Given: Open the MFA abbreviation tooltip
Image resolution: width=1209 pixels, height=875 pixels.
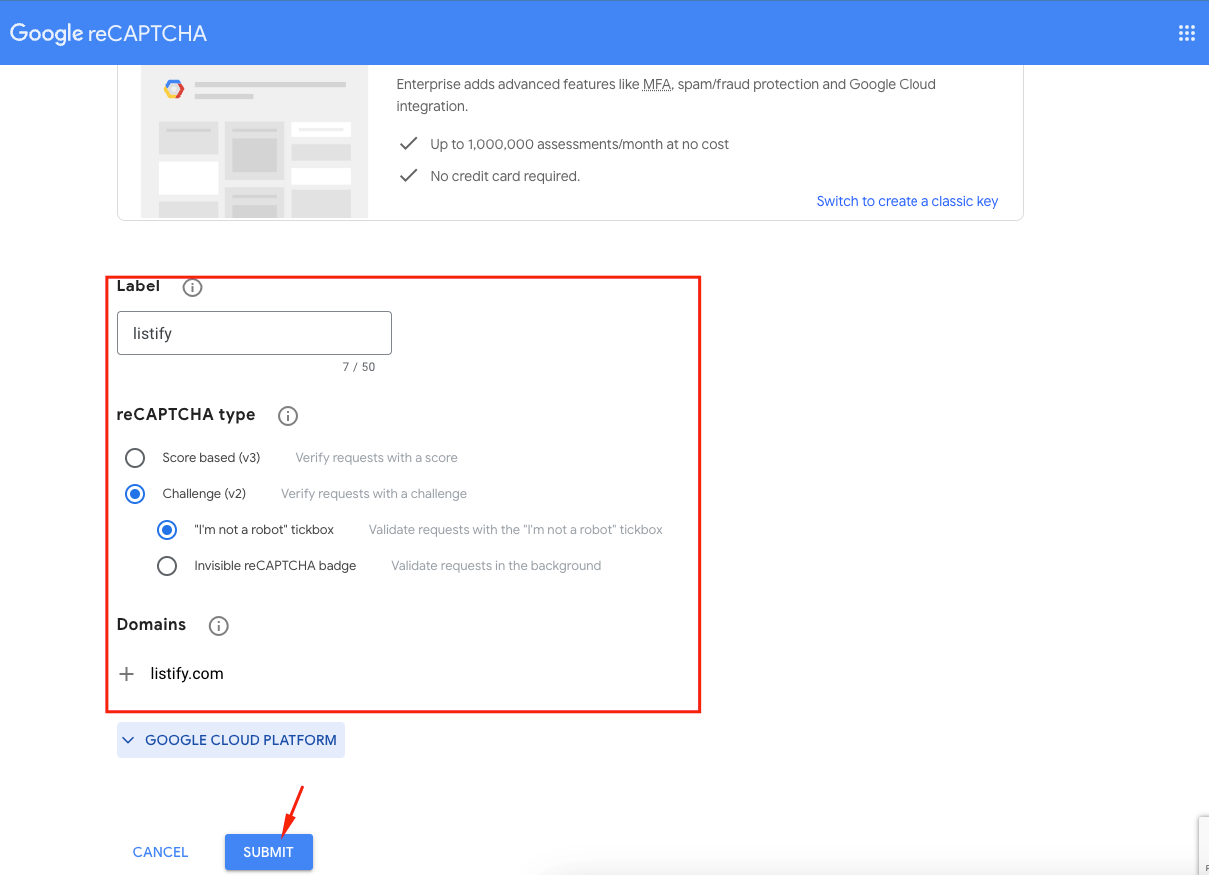Looking at the screenshot, I should 657,84.
